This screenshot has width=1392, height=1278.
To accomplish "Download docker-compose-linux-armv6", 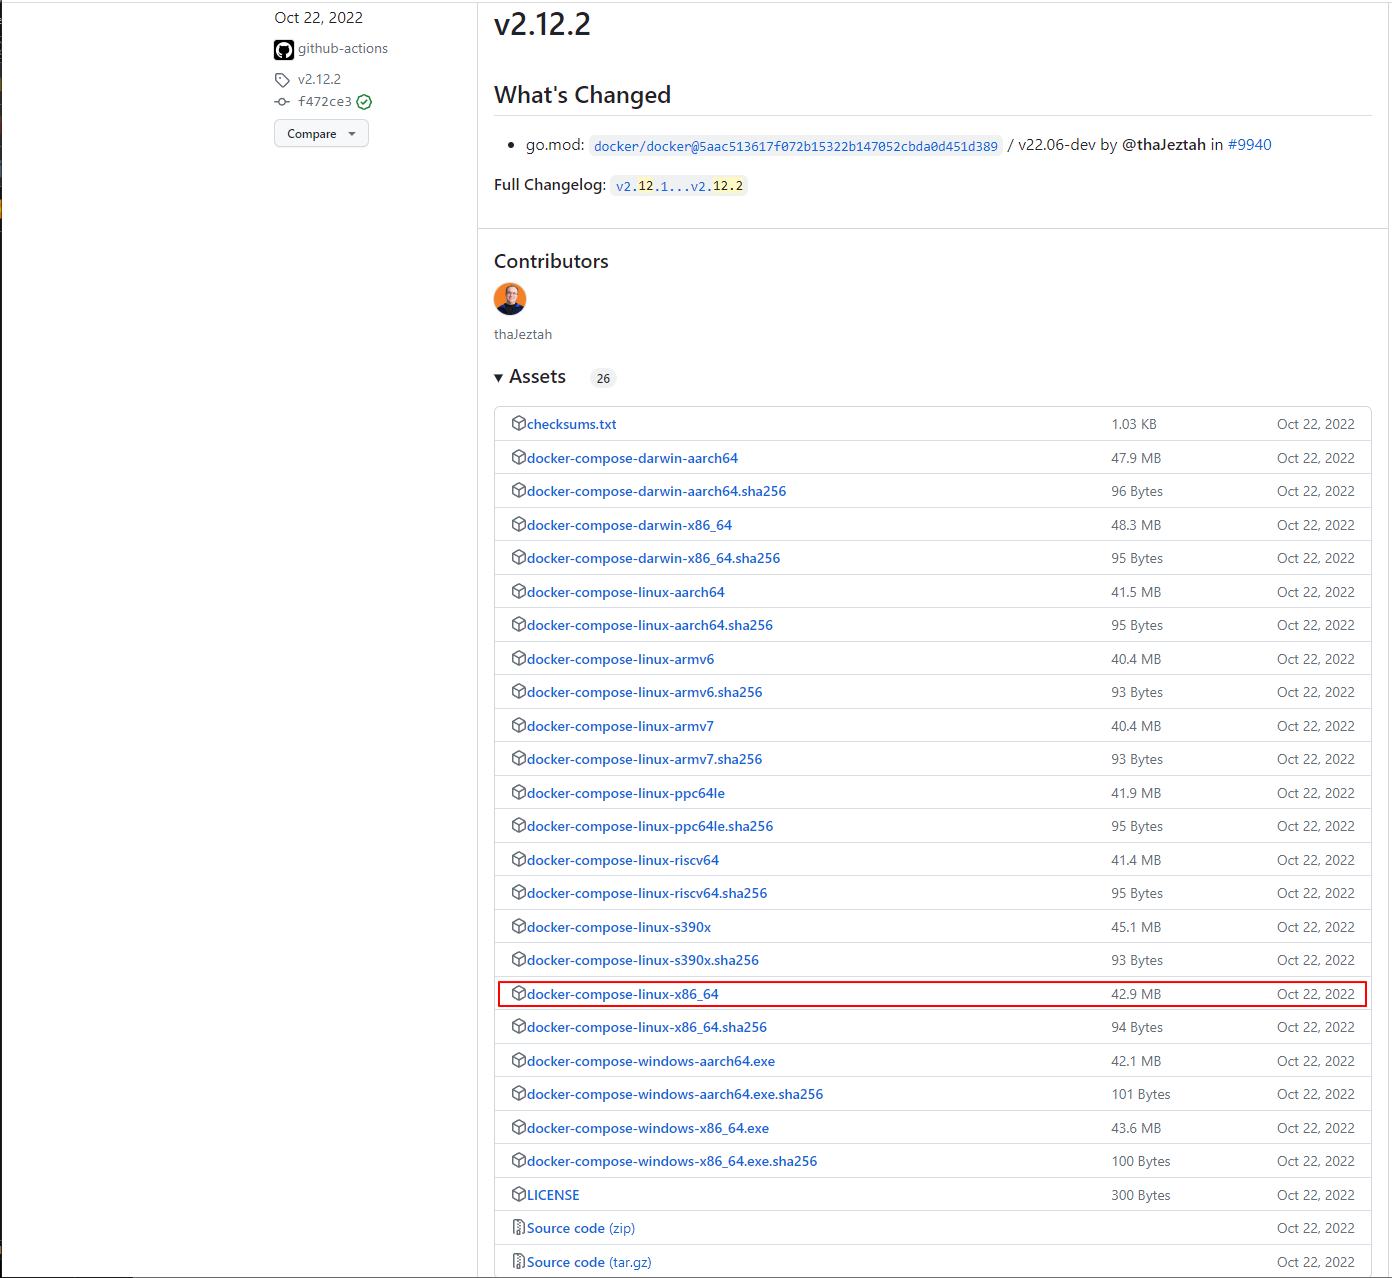I will [x=620, y=659].
